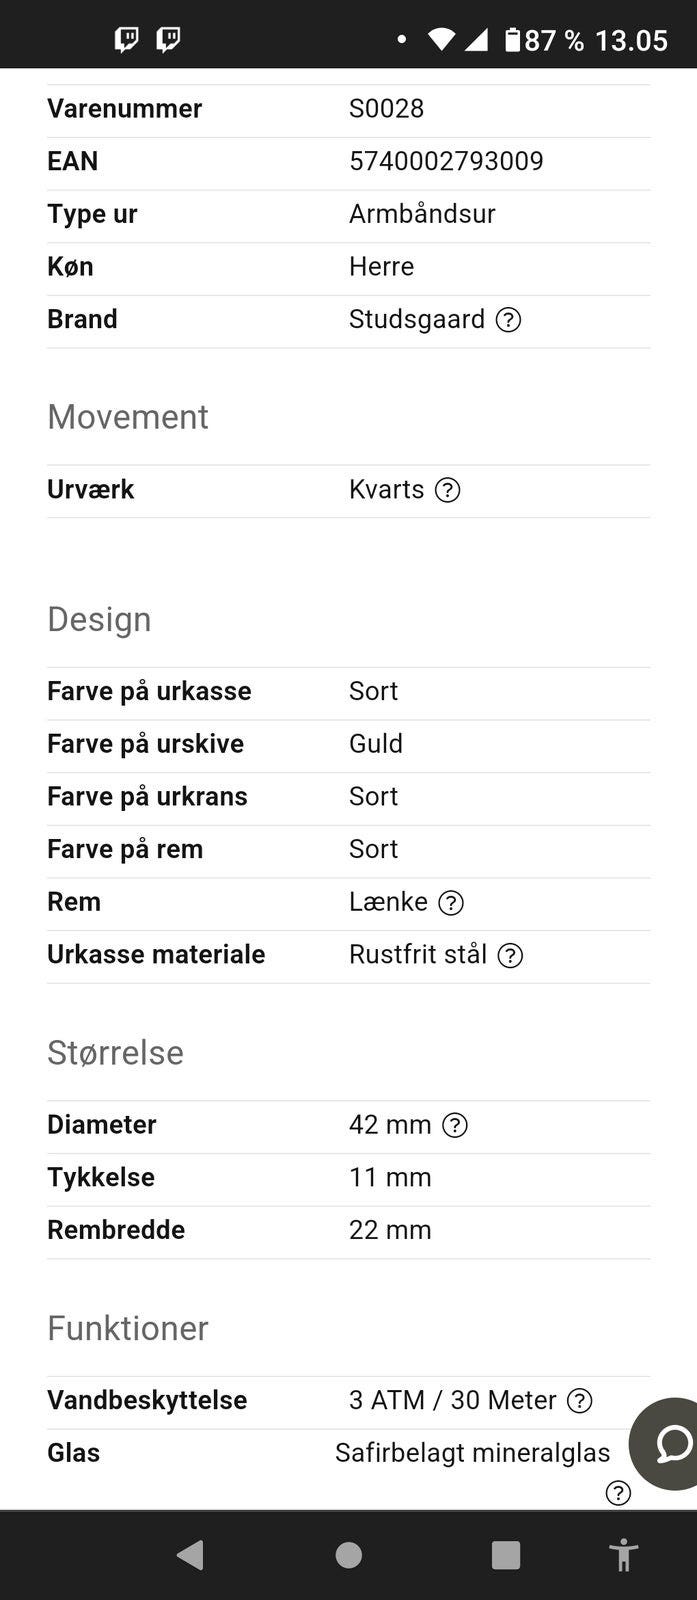The width and height of the screenshot is (697, 1600).
Task: Tap the first Twitch notification icon
Action: [127, 40]
